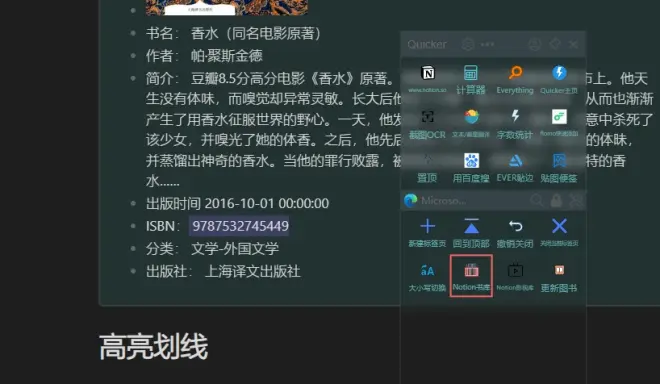This screenshot has width=660, height=384.
Task: Click the 分类 文学-外国文学 line
Action: click(x=212, y=248)
